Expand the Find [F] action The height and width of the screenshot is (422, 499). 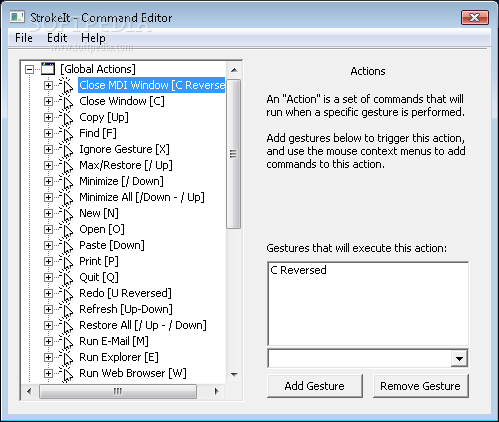click(48, 133)
